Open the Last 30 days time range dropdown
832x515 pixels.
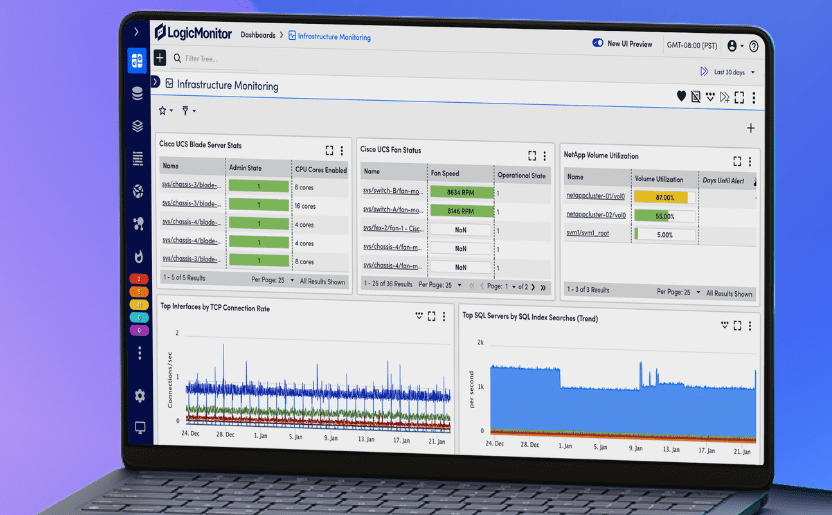[x=734, y=72]
